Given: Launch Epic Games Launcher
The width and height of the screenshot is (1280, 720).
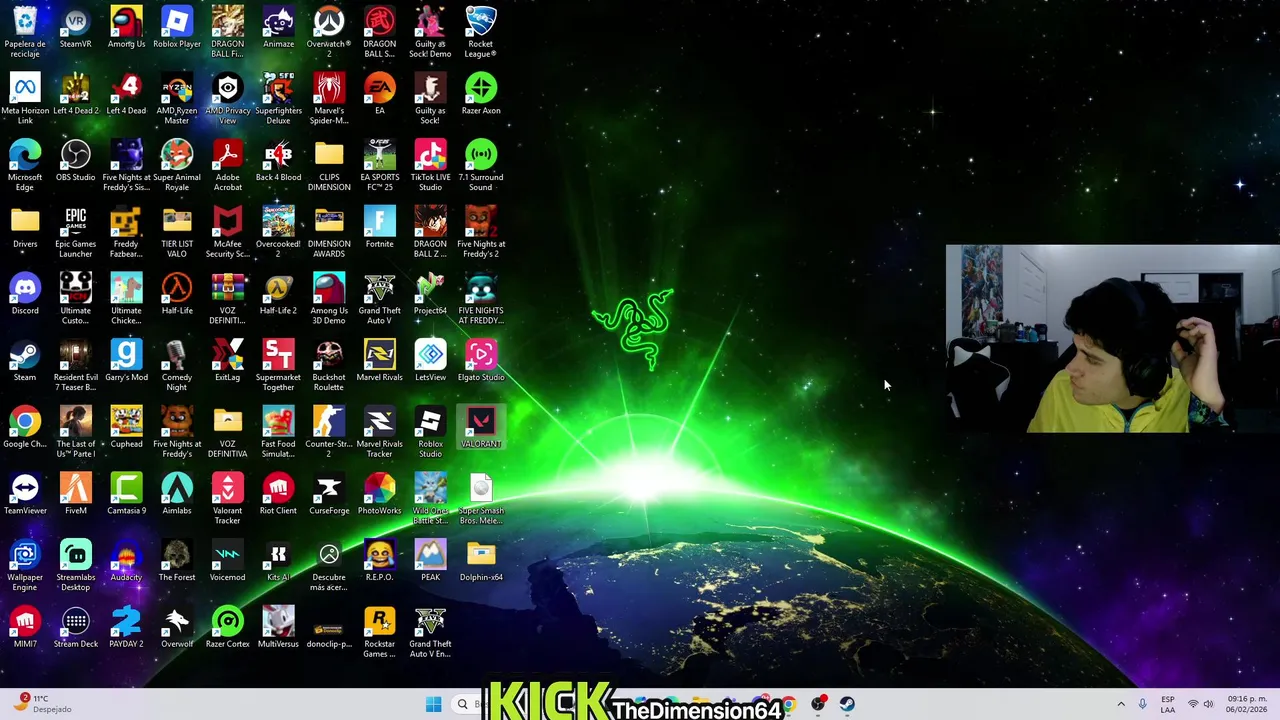Looking at the screenshot, I should 76,232.
